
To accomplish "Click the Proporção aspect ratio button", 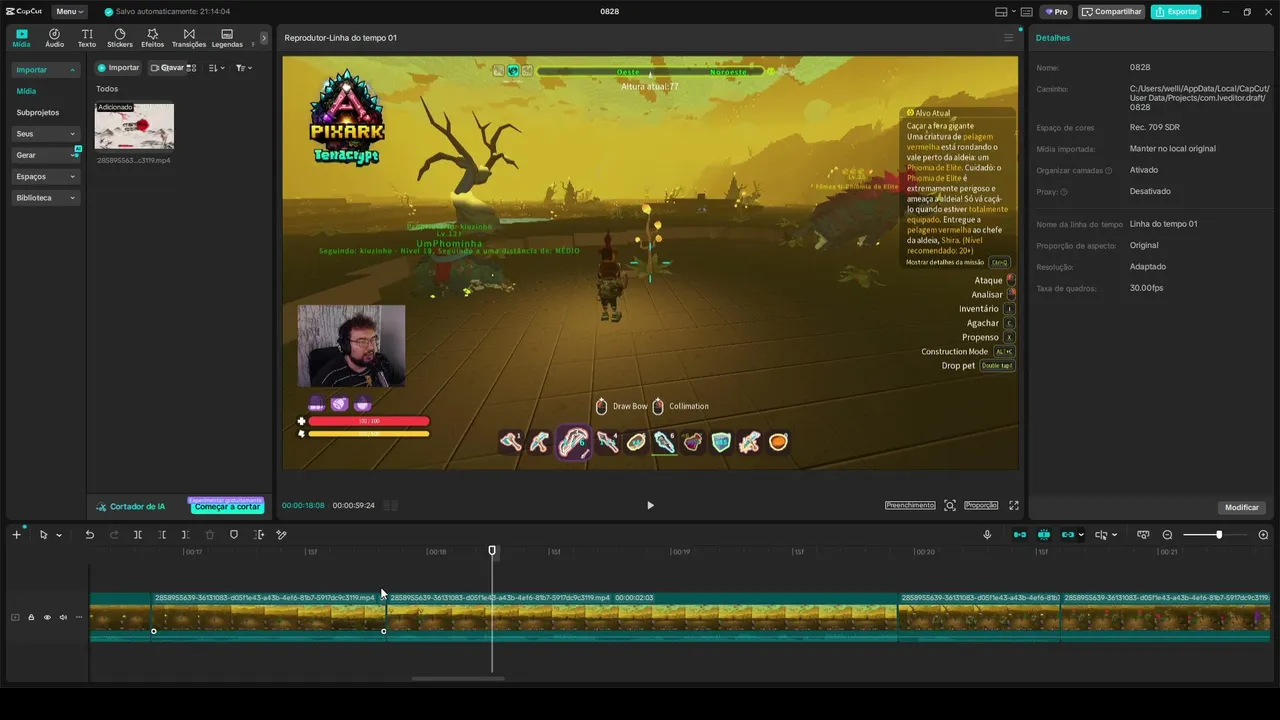I will (x=981, y=506).
